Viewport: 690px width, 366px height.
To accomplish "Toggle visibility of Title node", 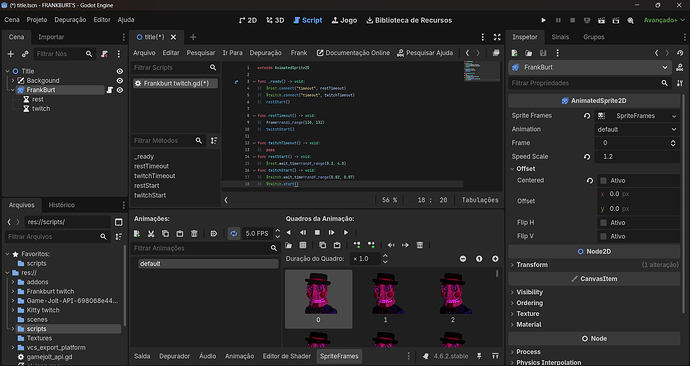I will coord(120,71).
